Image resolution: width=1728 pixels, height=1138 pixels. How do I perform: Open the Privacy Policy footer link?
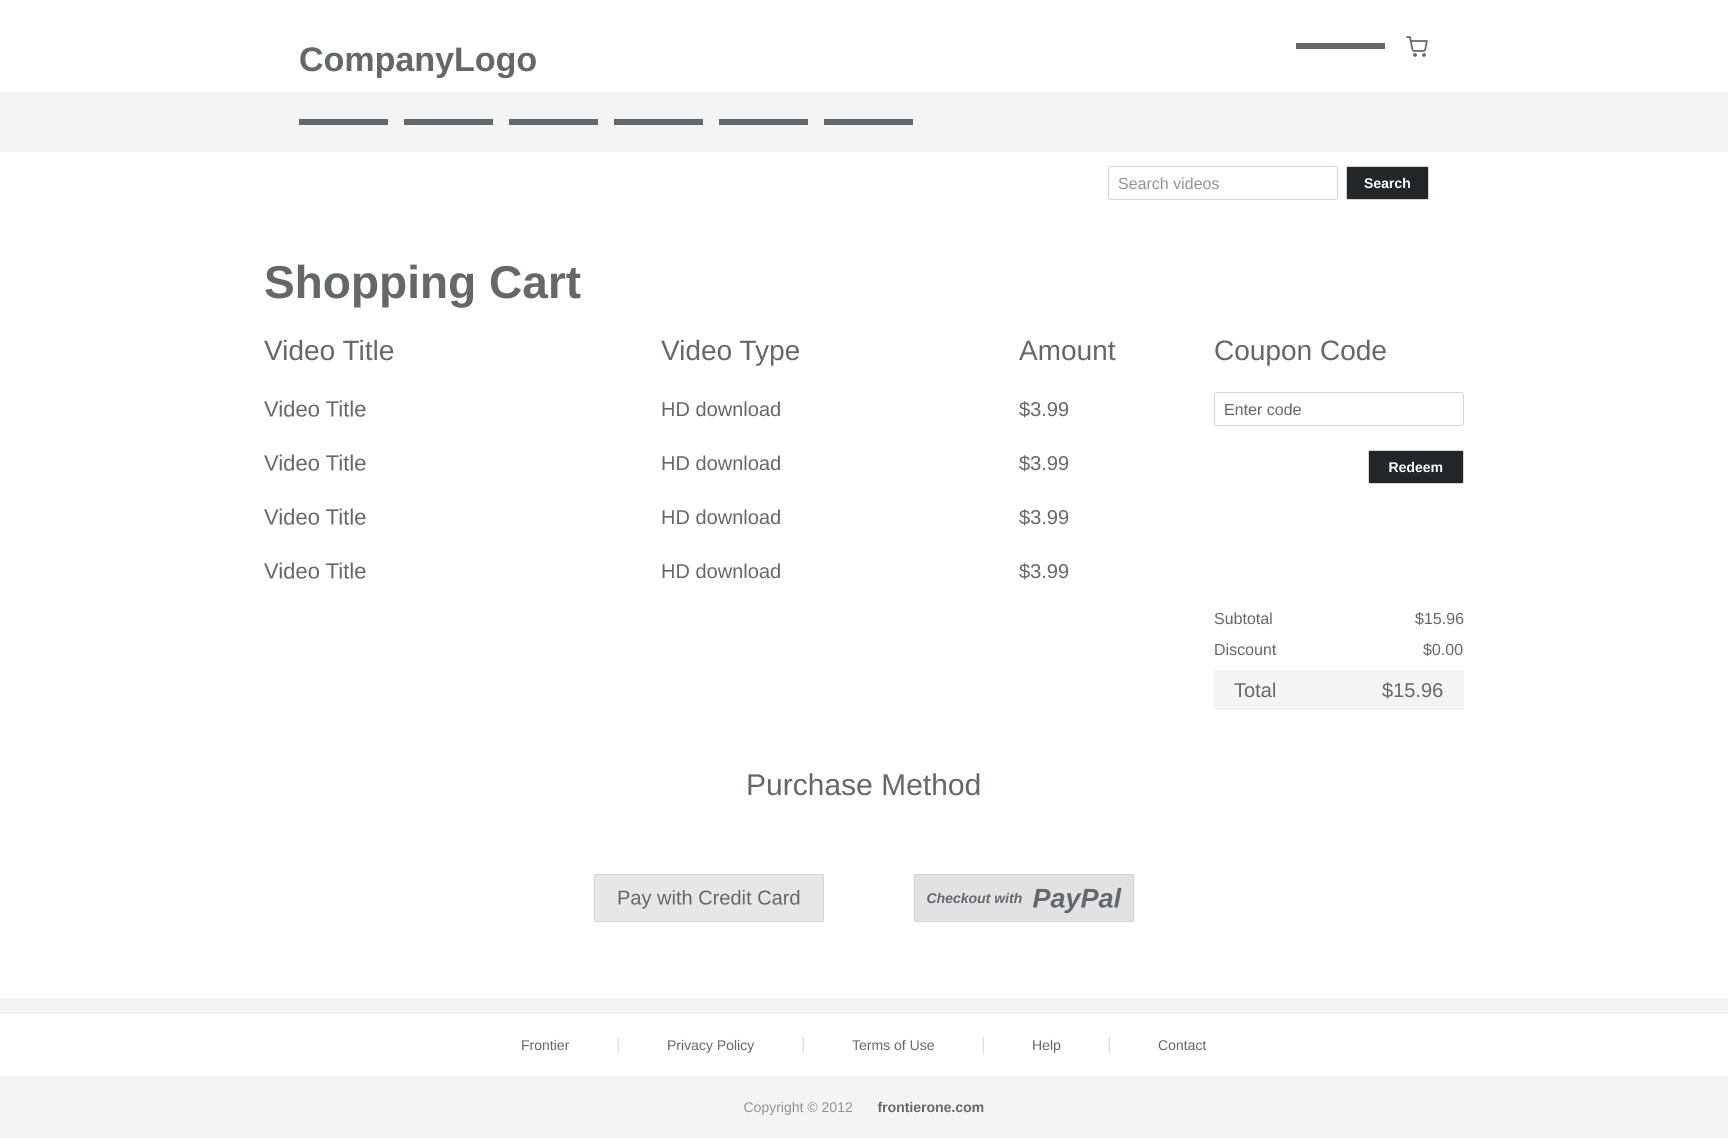710,1045
